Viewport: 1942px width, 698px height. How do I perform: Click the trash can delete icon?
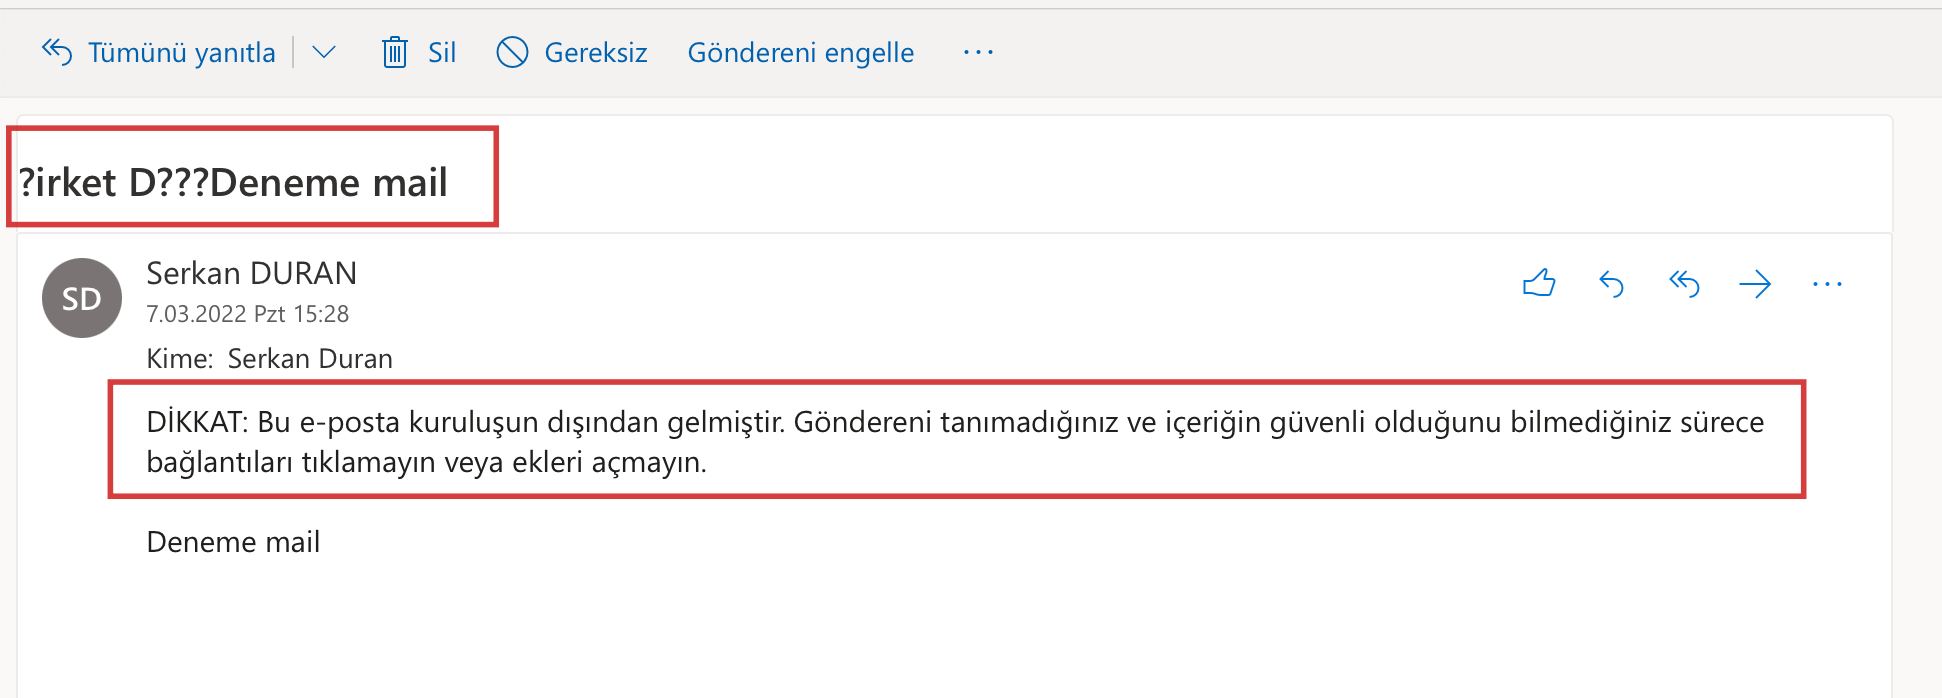point(395,52)
